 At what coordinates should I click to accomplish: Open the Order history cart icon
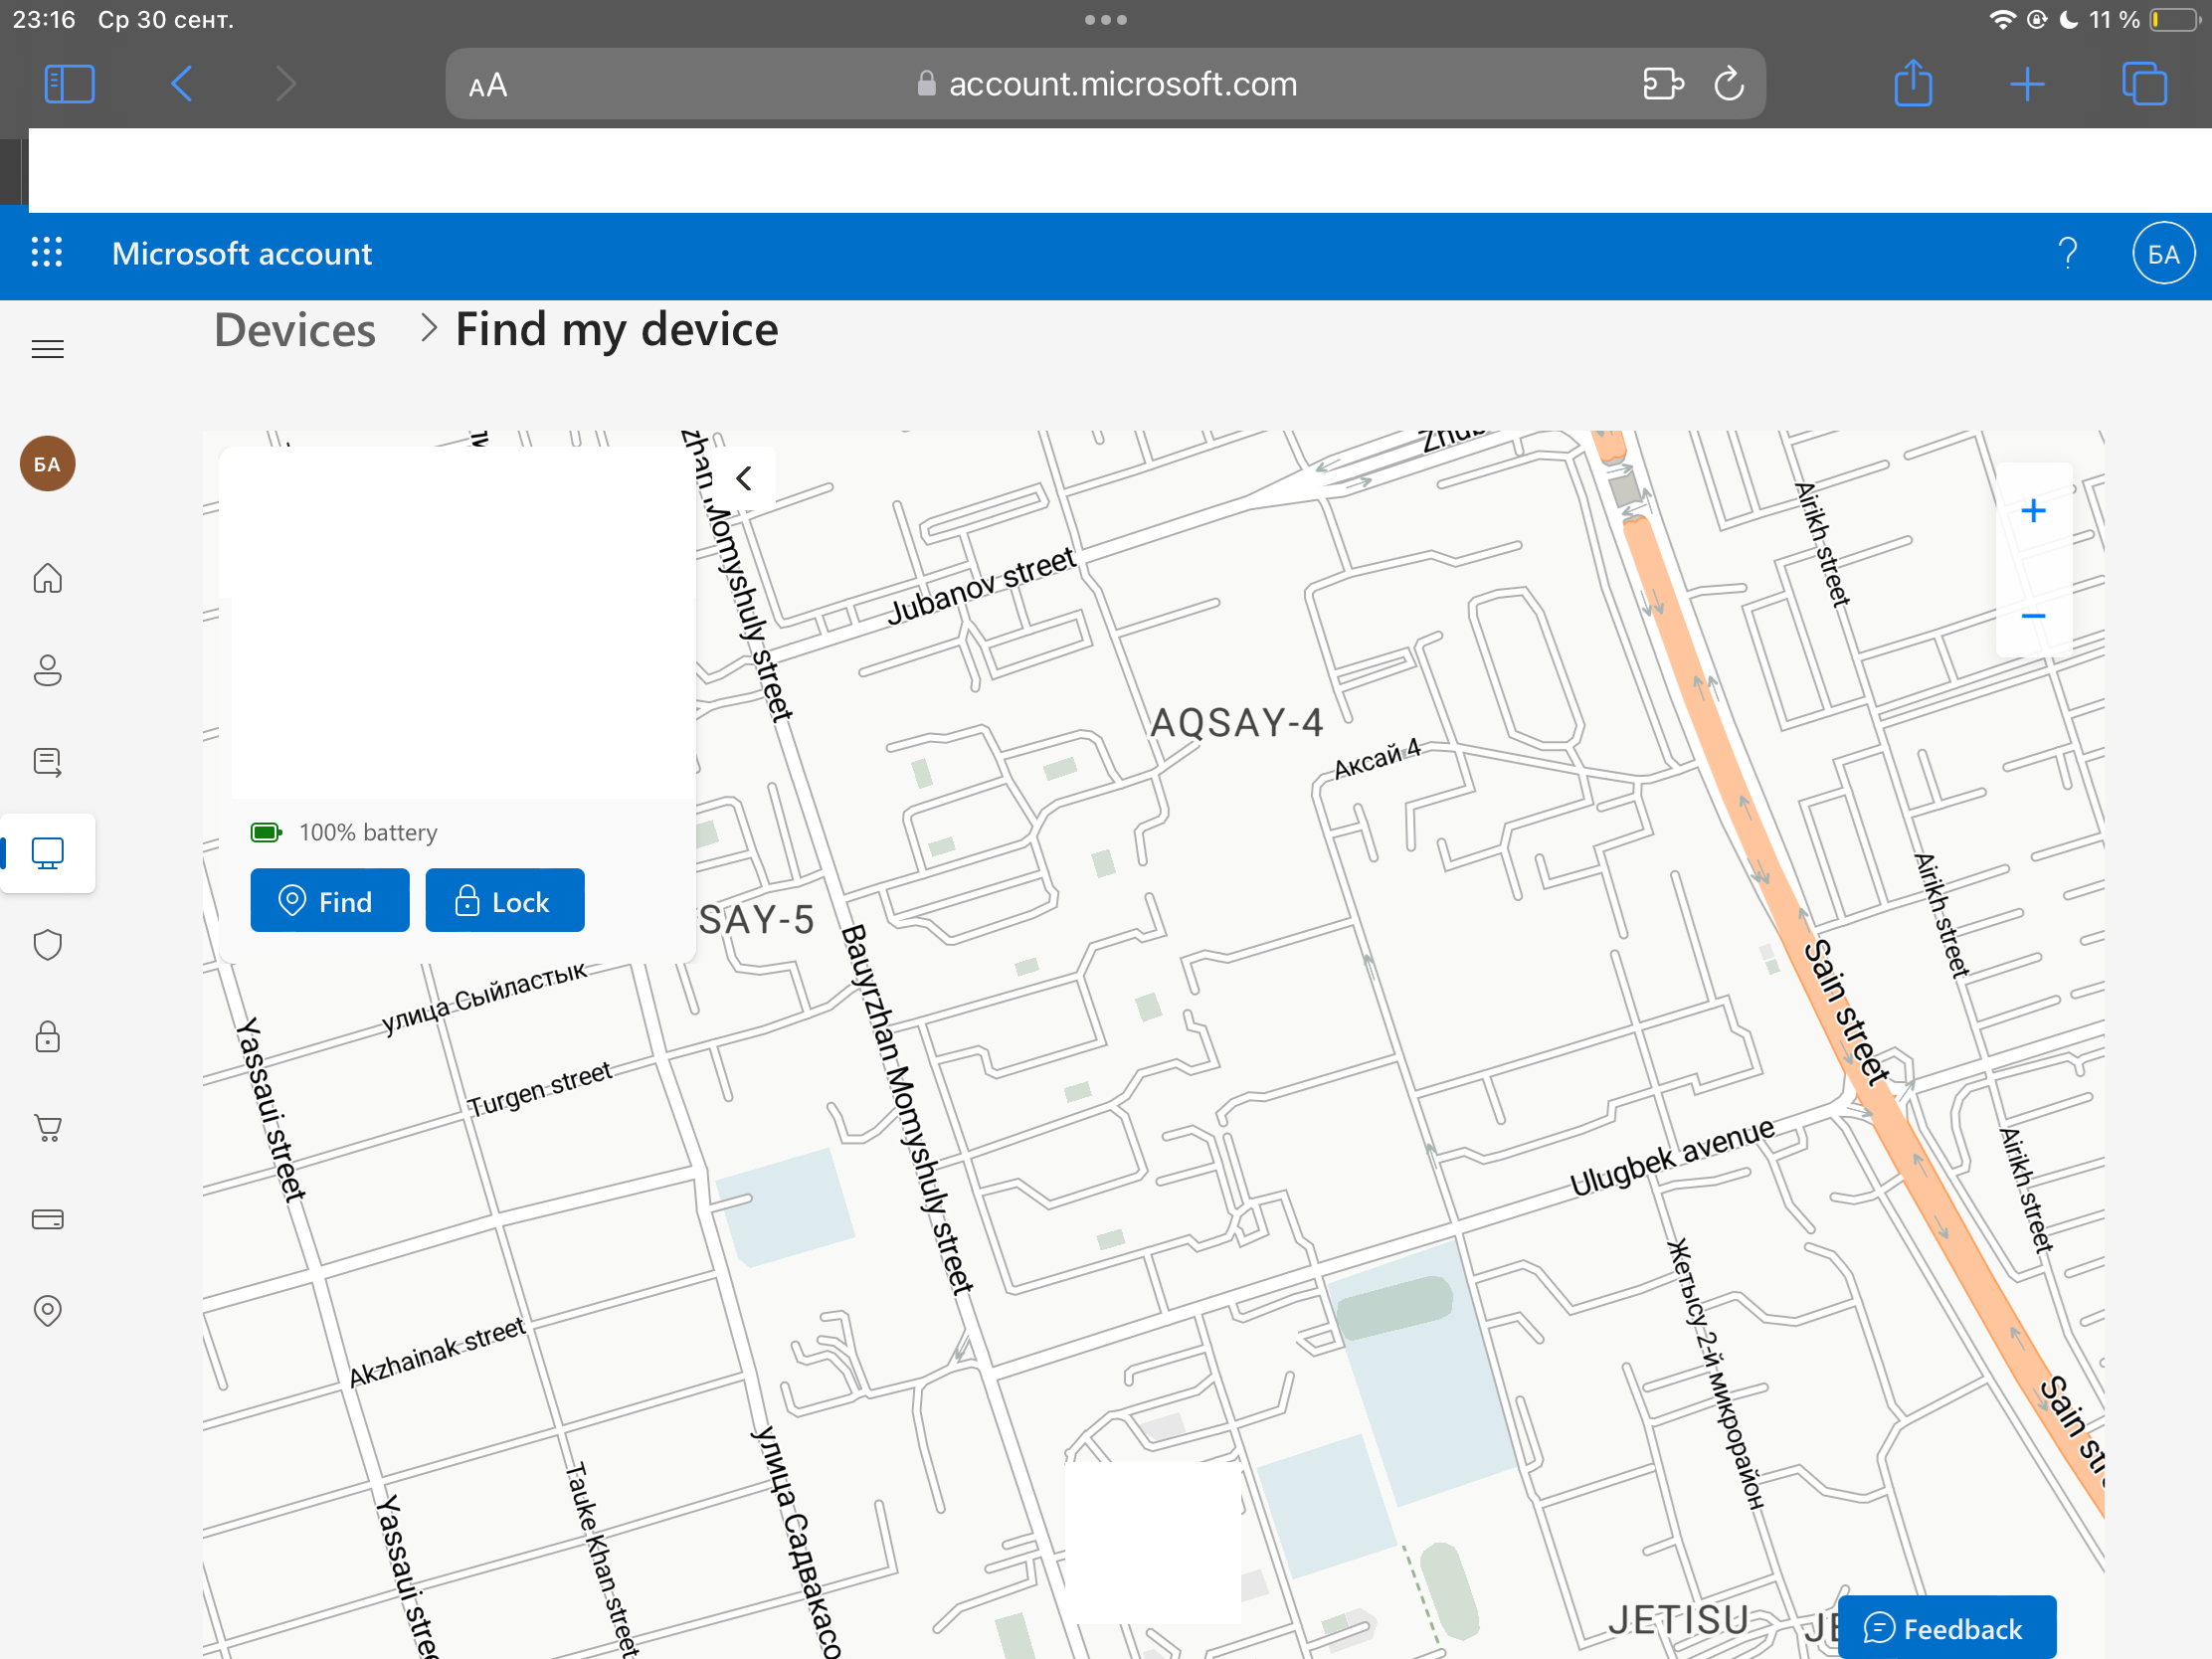point(47,1128)
